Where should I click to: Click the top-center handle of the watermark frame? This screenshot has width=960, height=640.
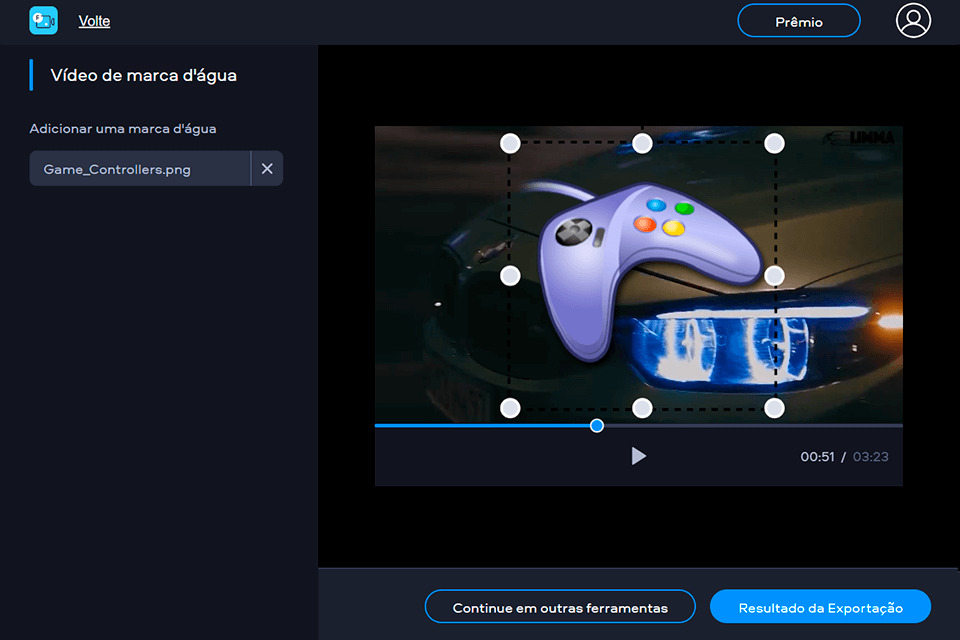click(x=642, y=143)
